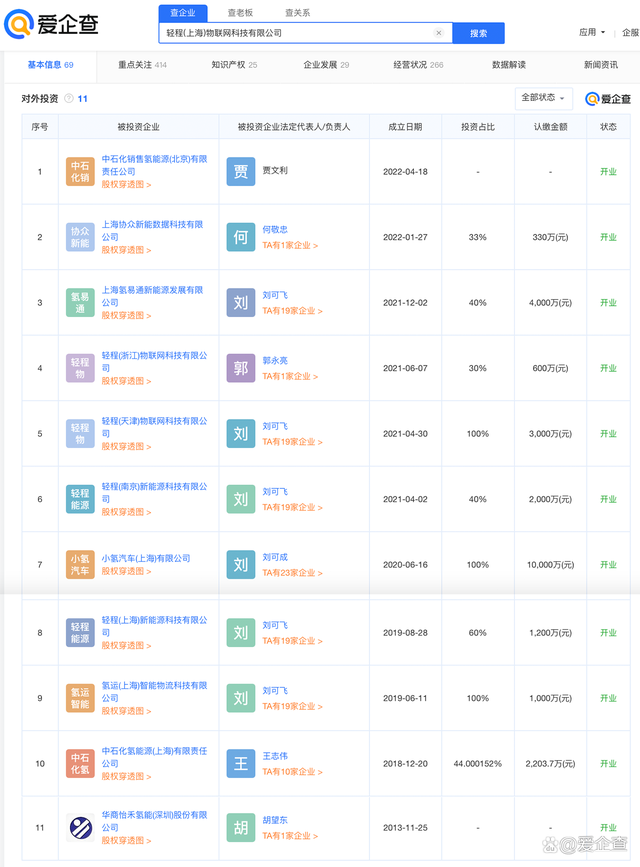
Task: Open the 重点关注 tab
Action: pyautogui.click(x=142, y=65)
